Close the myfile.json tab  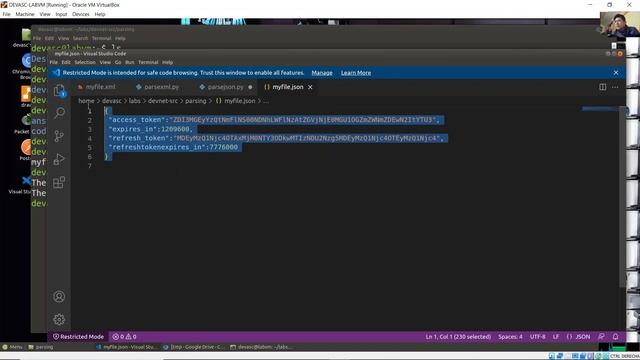[x=310, y=87]
